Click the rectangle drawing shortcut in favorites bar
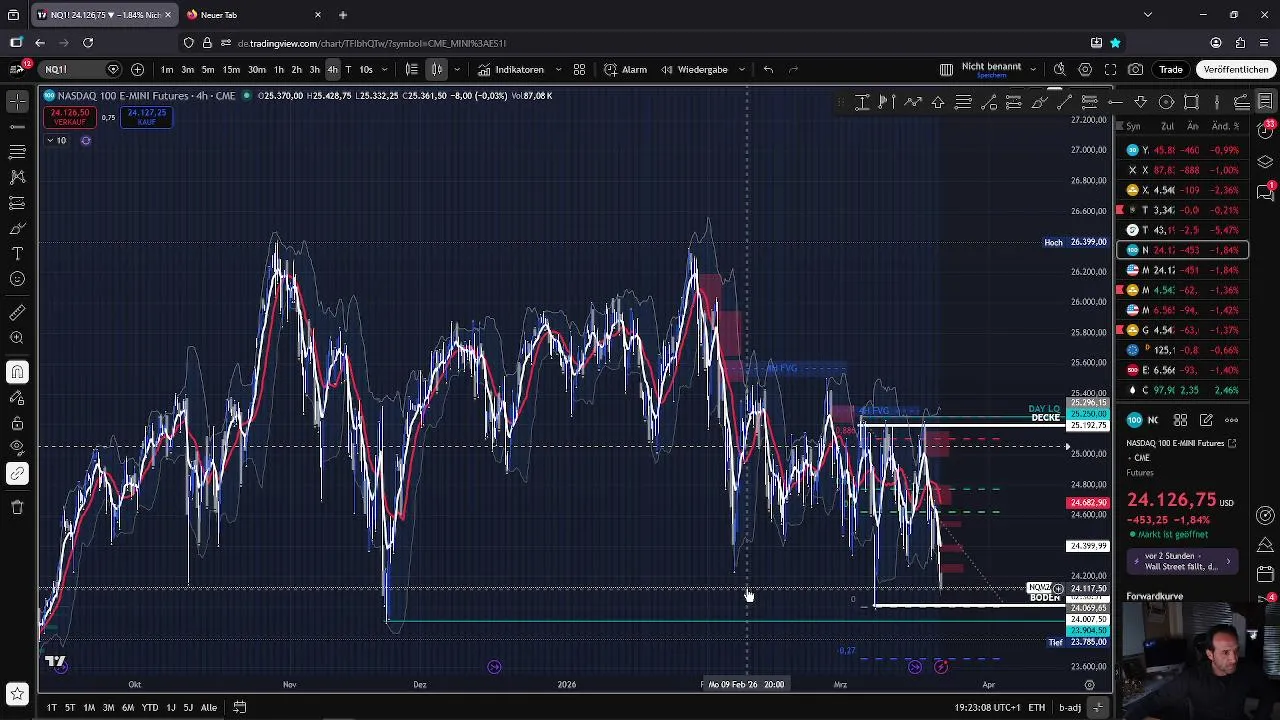The width and height of the screenshot is (1280, 720). (x=1191, y=102)
